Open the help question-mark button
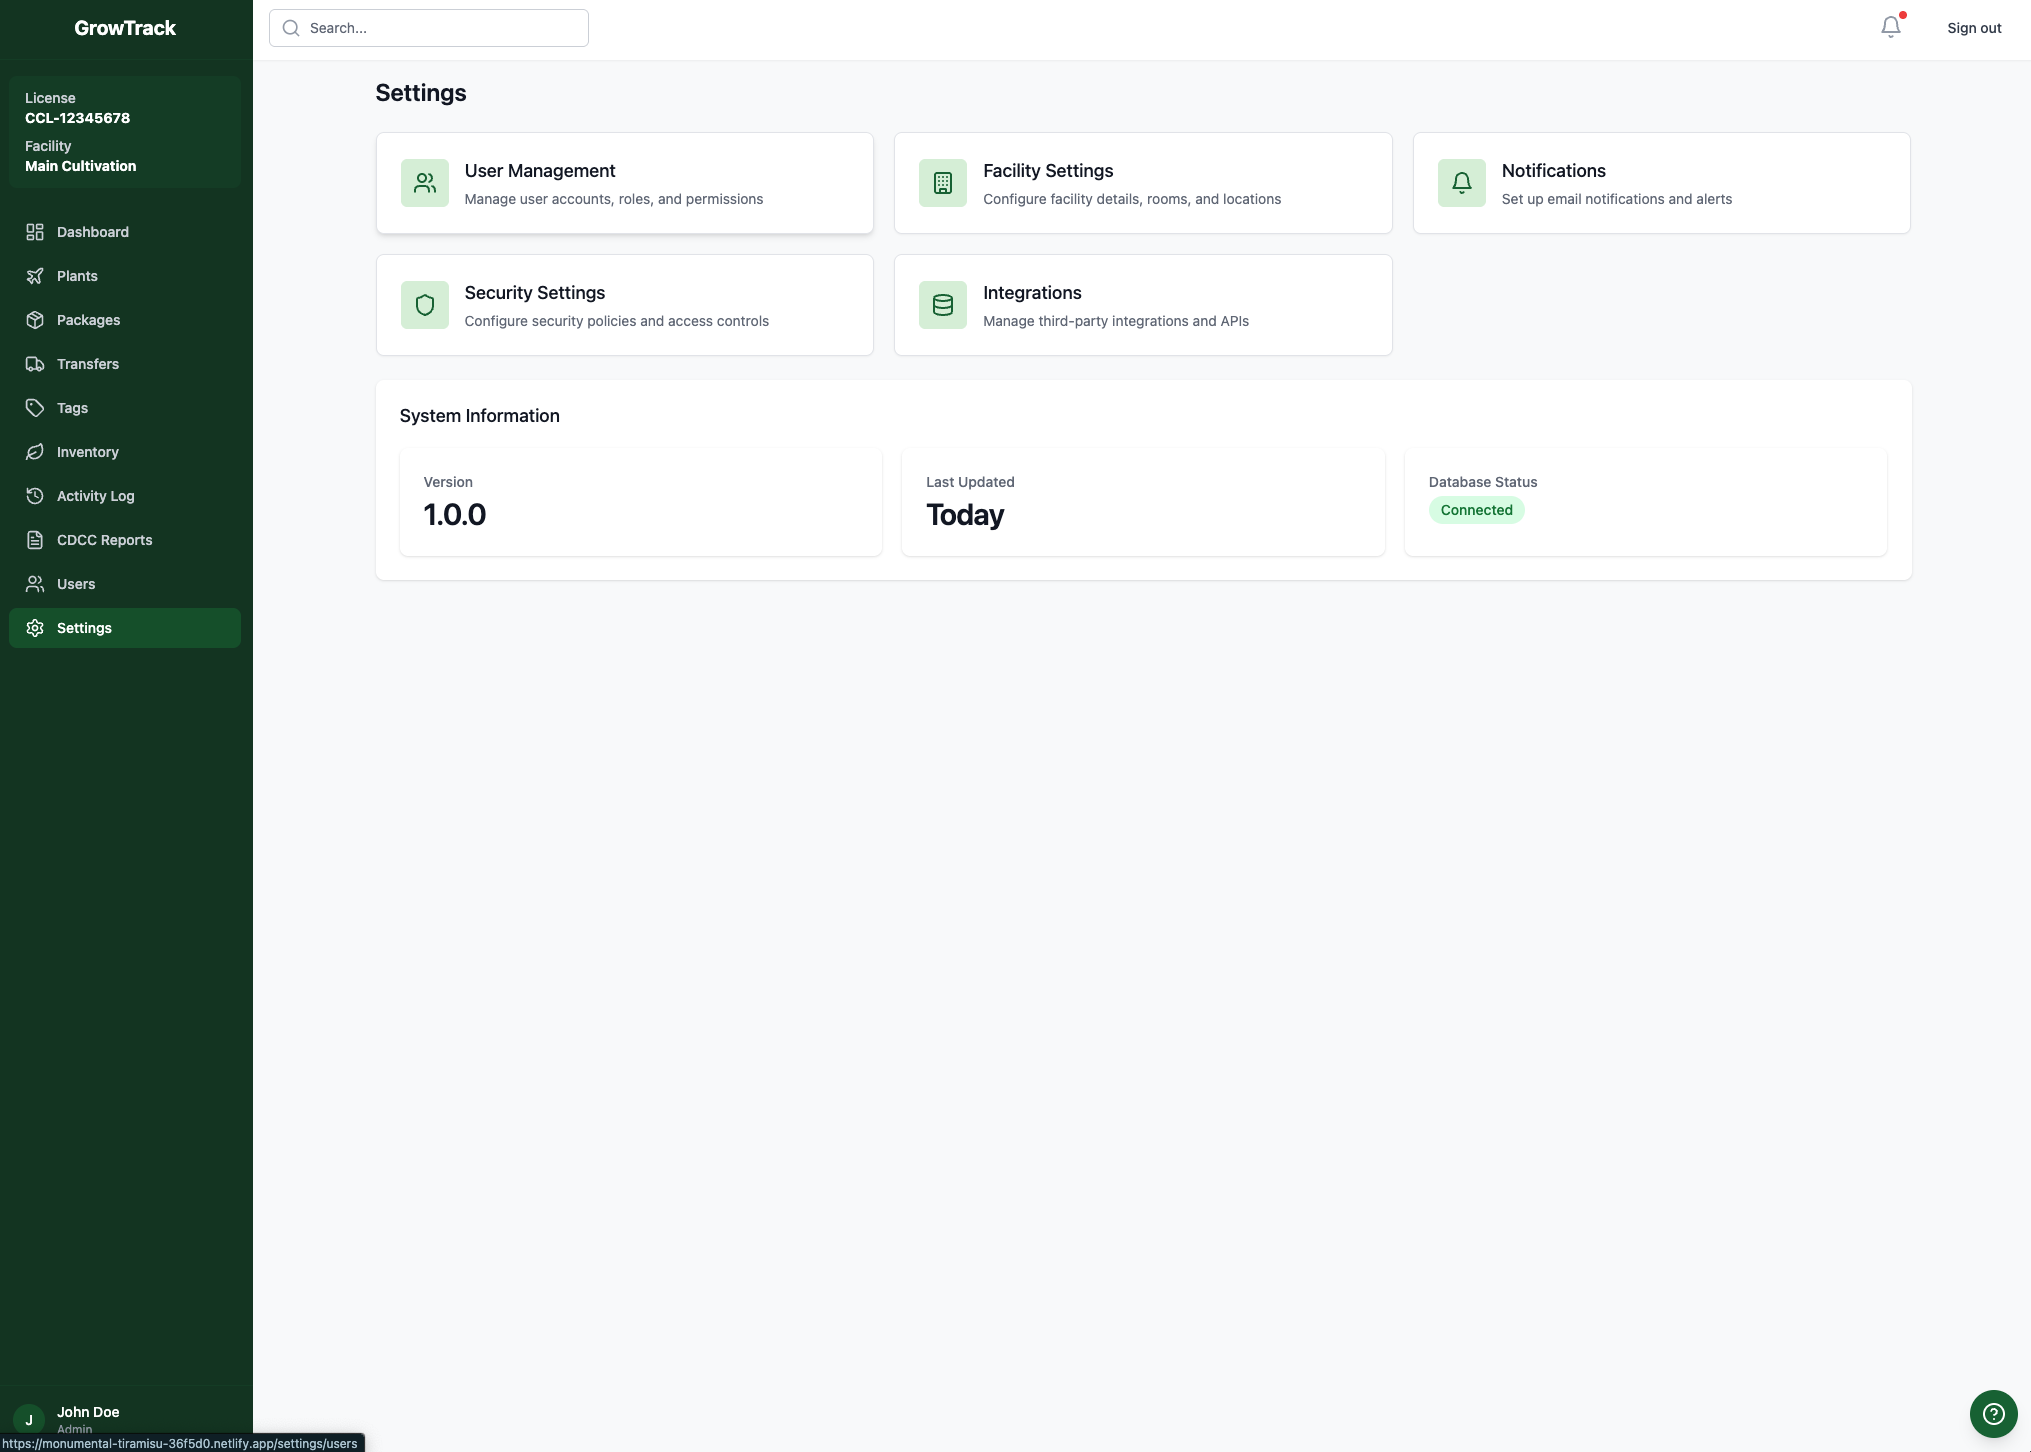This screenshot has height=1452, width=2031. tap(1993, 1413)
